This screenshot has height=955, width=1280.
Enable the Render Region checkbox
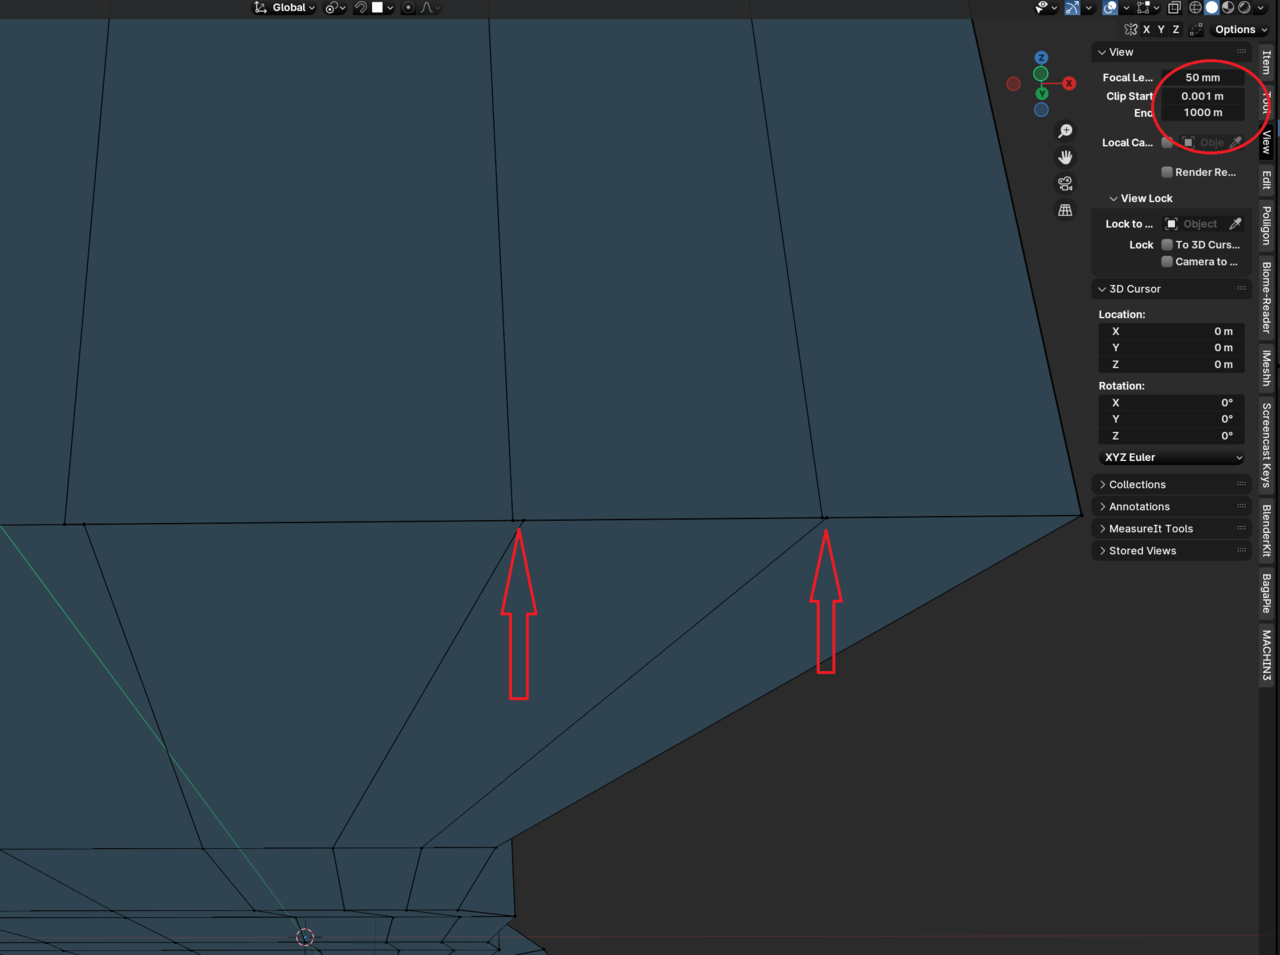pos(1167,172)
